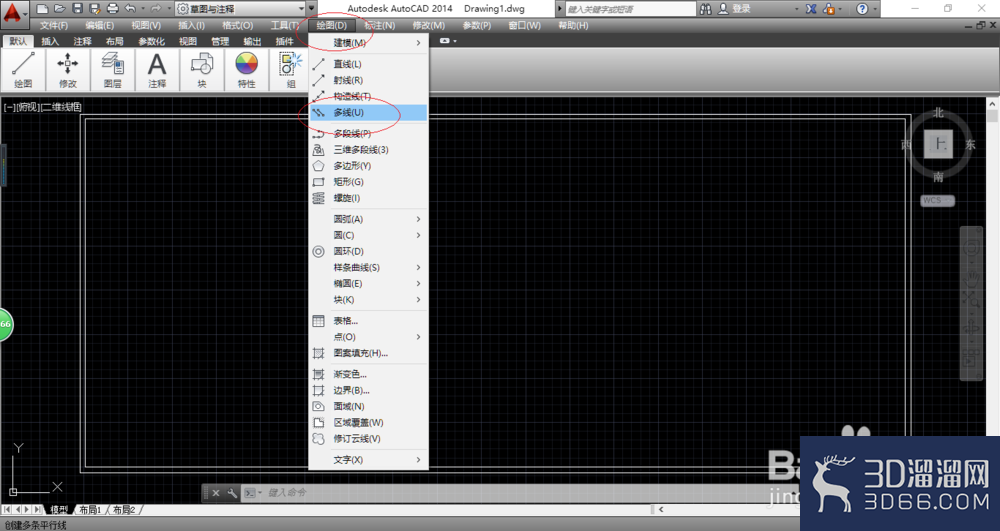Viewport: 1000px width, 531px height.
Task: Open the 图层 ribbon panel
Action: coord(112,70)
